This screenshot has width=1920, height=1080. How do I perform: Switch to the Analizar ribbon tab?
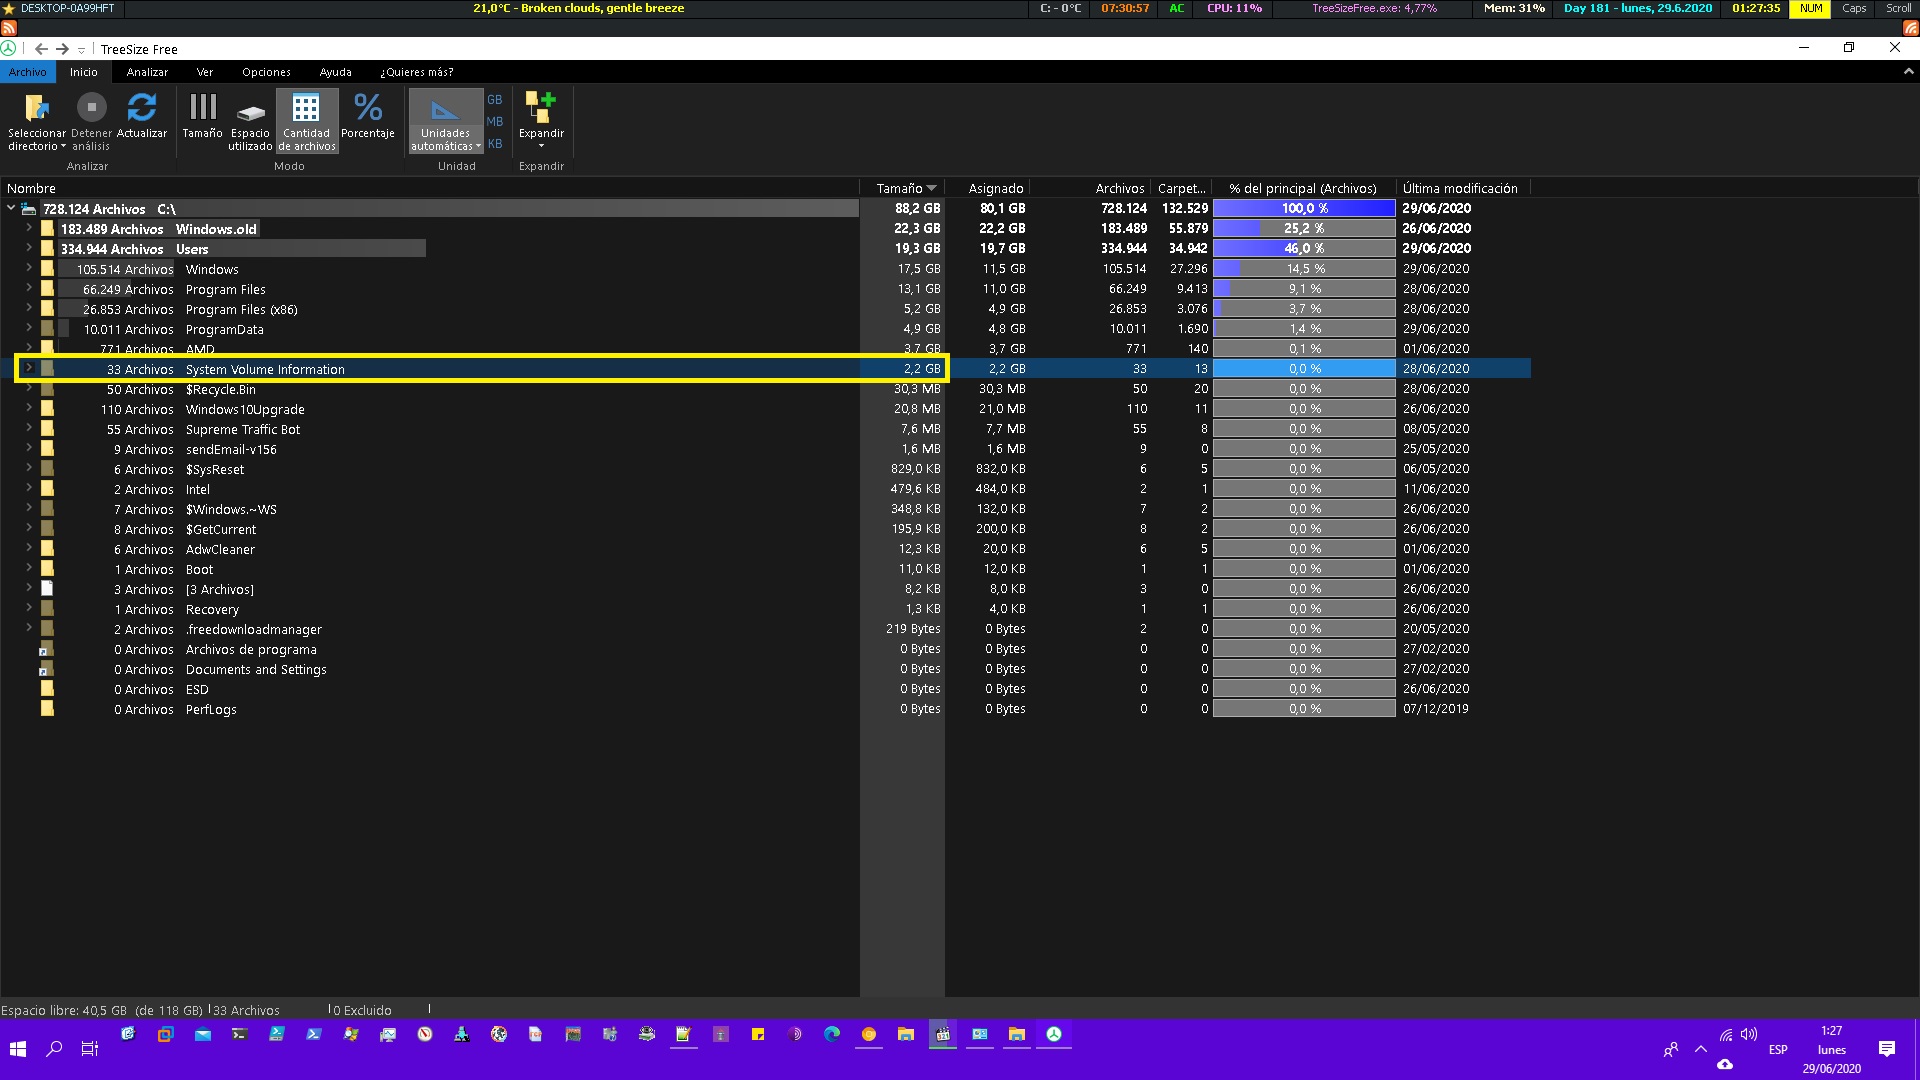(x=147, y=72)
